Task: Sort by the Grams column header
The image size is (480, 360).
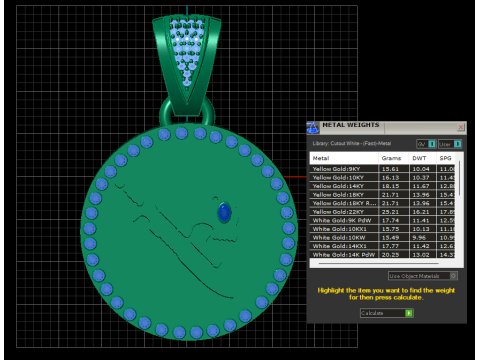Action: point(394,158)
